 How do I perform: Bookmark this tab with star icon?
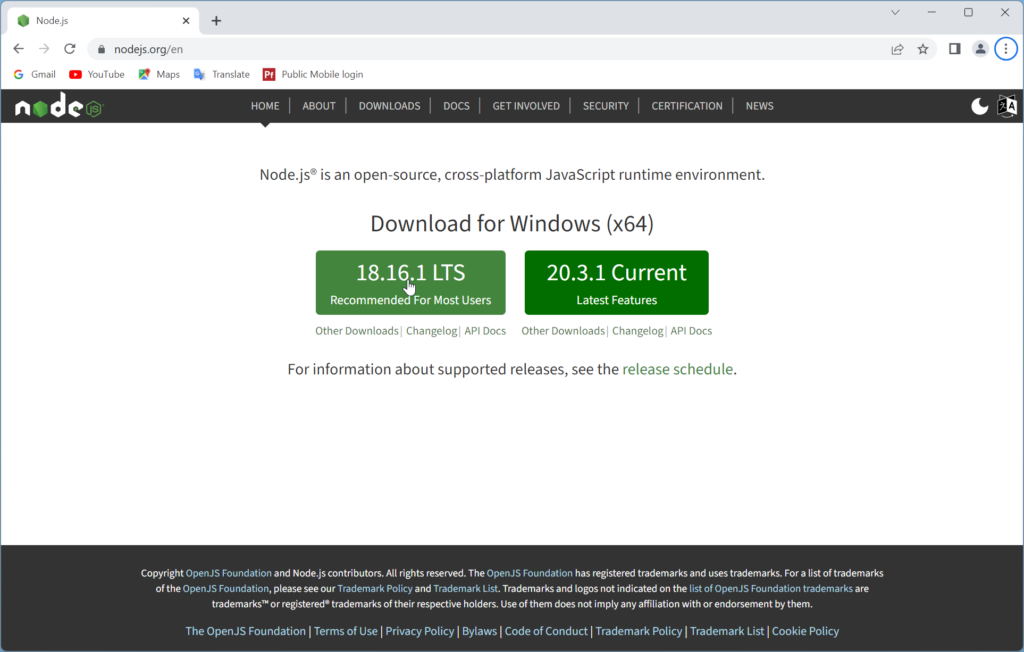(x=923, y=49)
